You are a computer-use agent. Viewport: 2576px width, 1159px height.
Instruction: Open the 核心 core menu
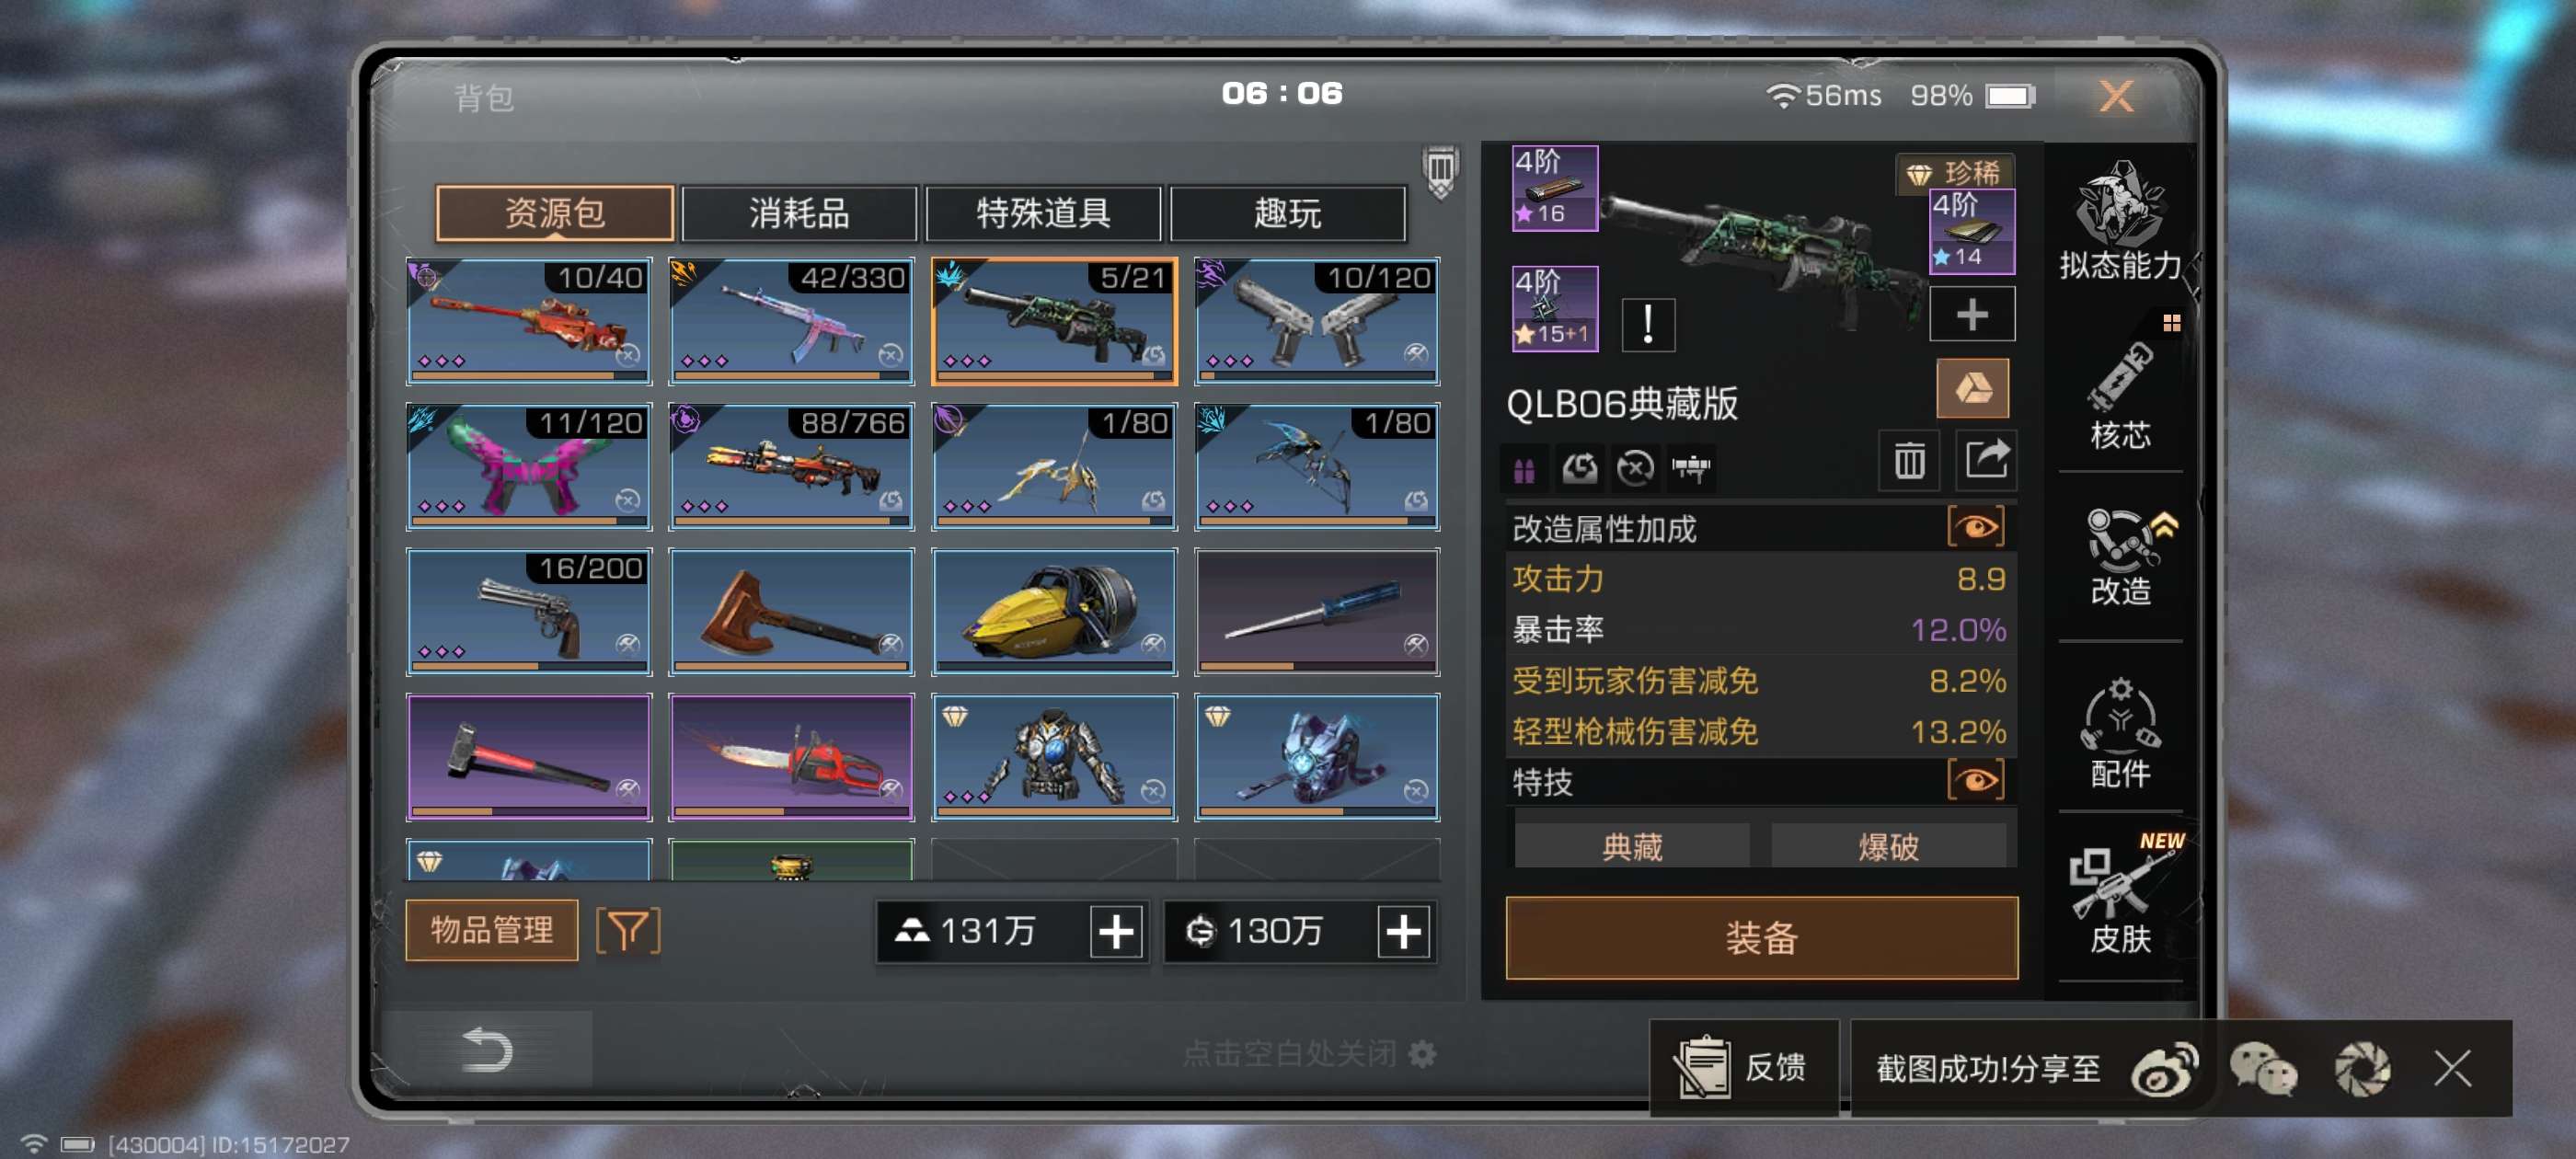pos(2119,395)
